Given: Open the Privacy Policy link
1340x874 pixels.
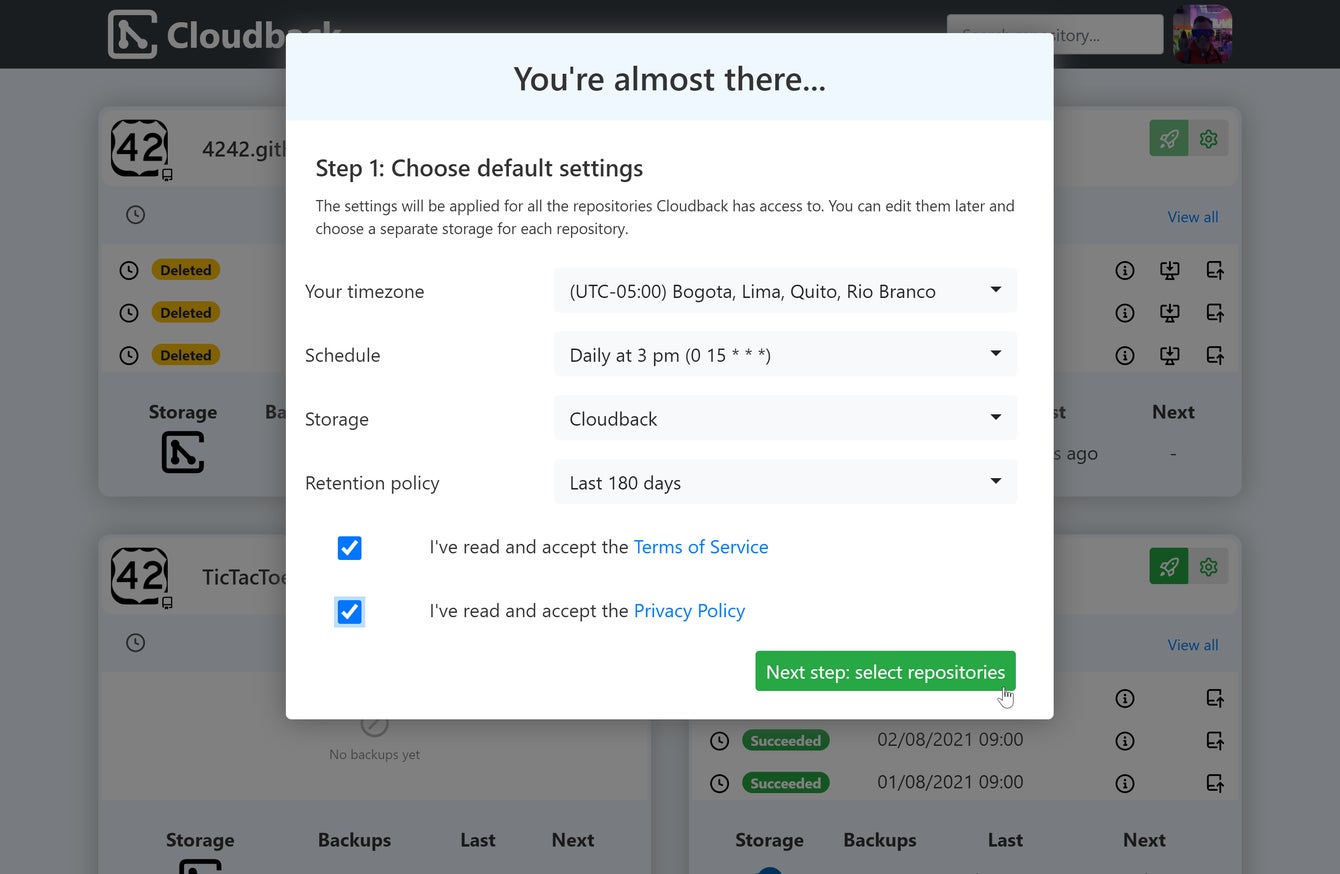Looking at the screenshot, I should 689,611.
